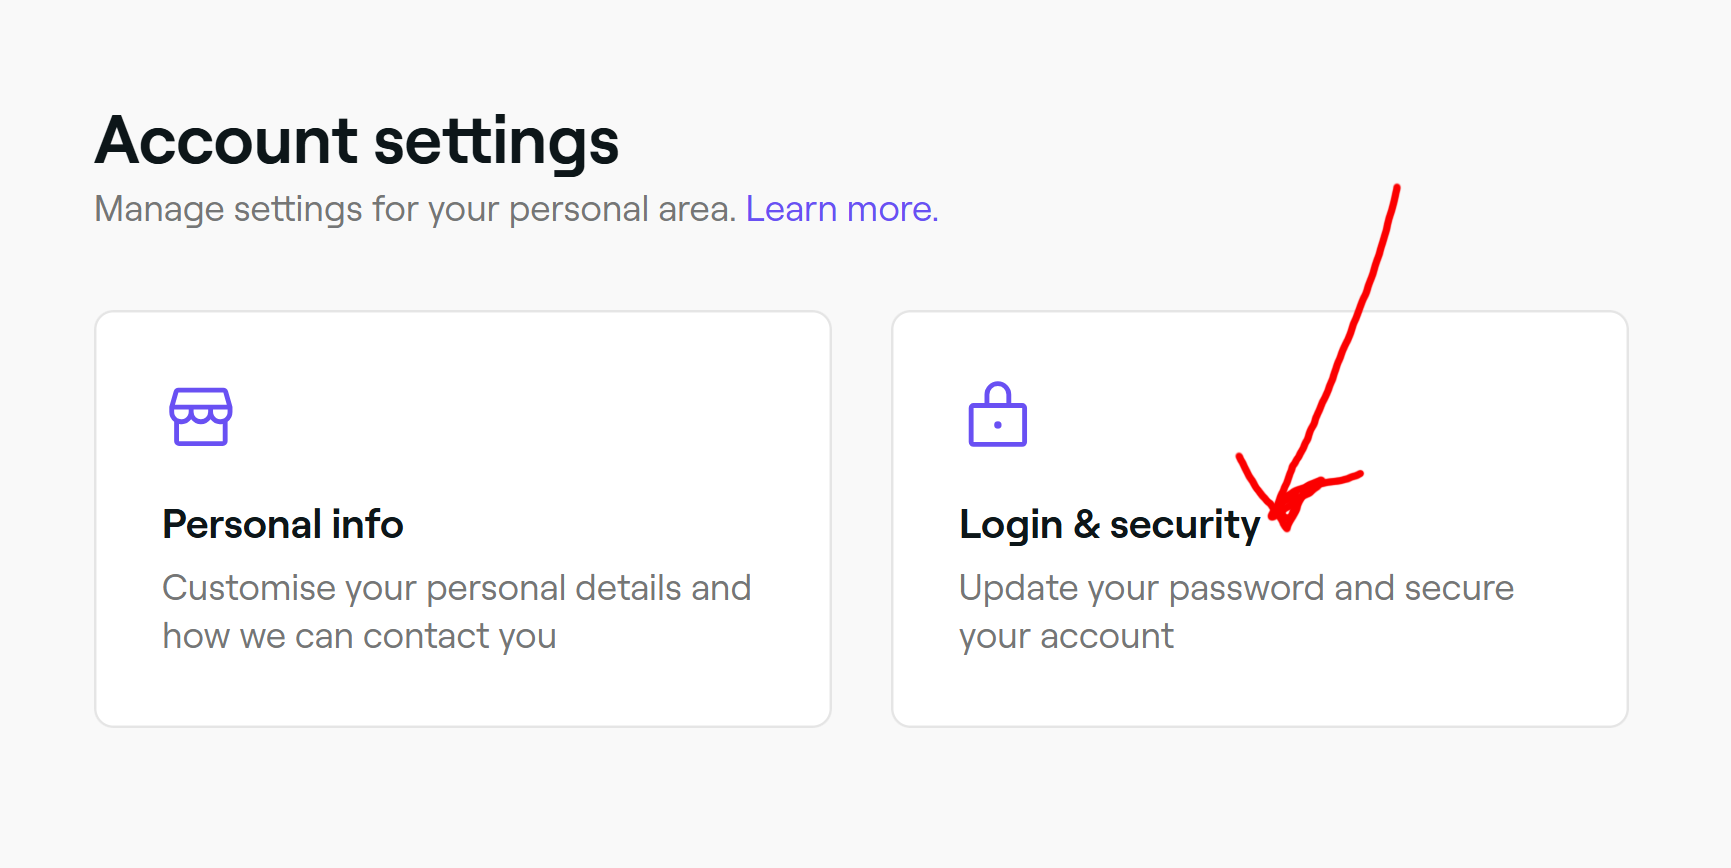Viewport: 1731px width, 868px height.
Task: Click the word "Login" in card heading
Action: tap(1010, 525)
